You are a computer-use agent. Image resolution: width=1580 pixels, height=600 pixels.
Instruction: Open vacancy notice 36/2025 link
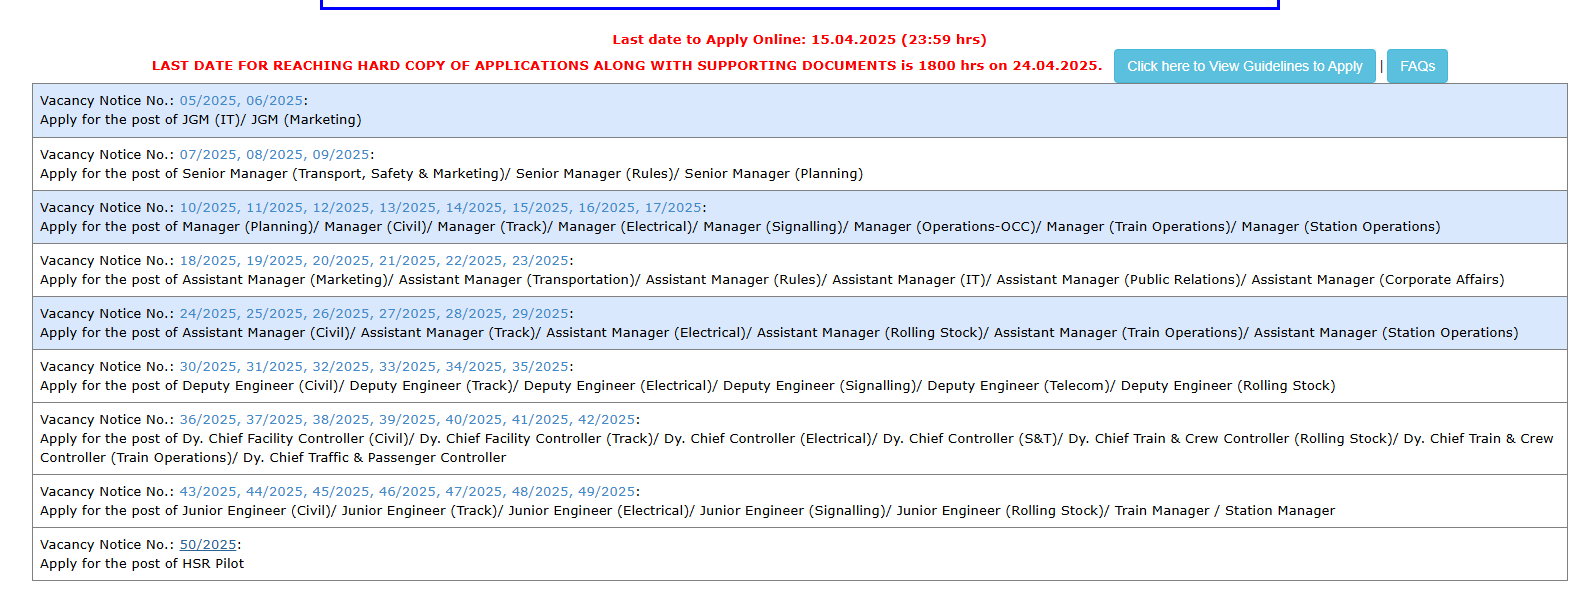208,420
